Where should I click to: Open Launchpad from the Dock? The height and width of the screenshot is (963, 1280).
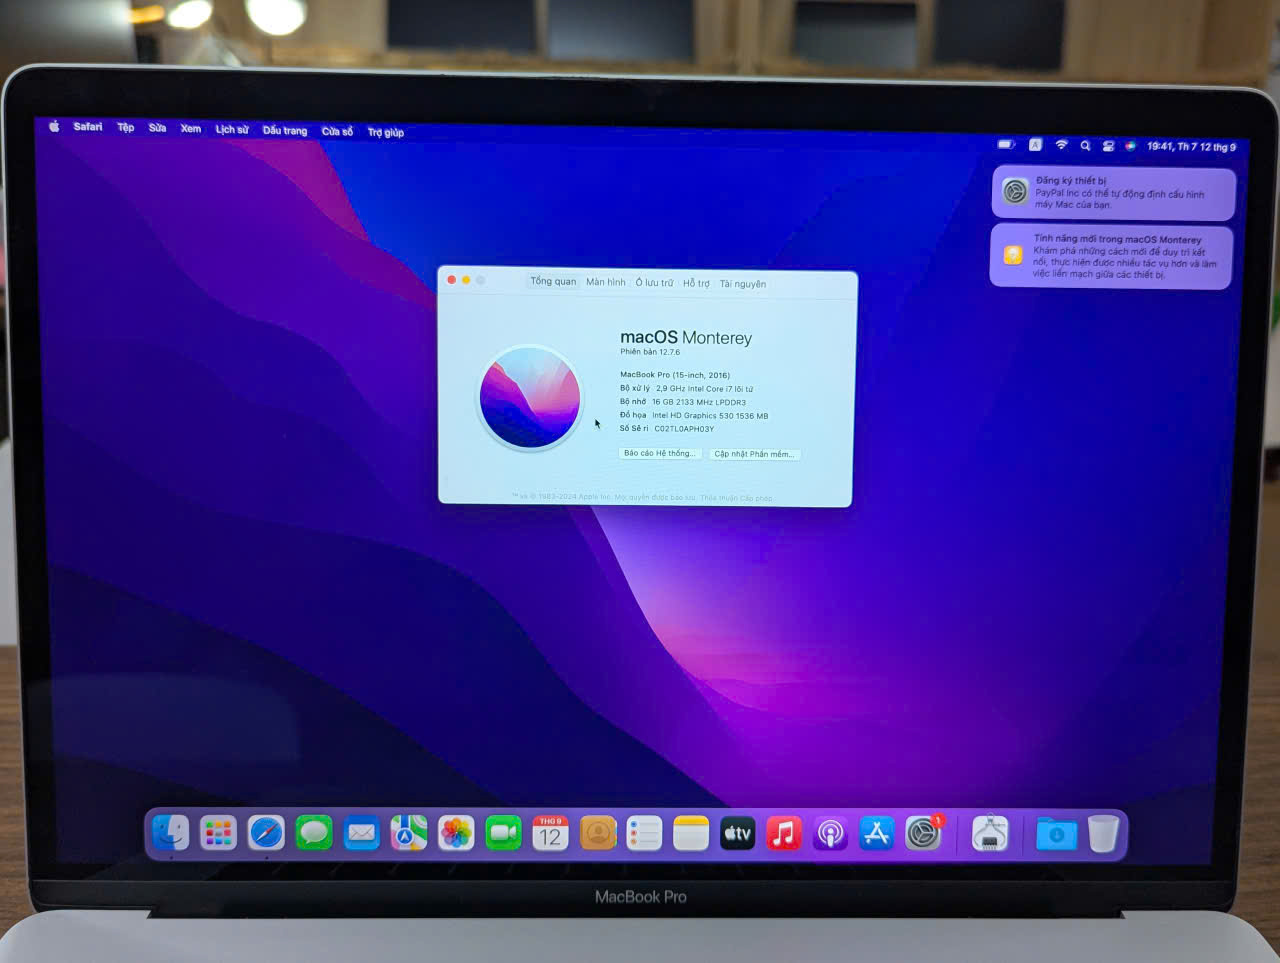(218, 832)
